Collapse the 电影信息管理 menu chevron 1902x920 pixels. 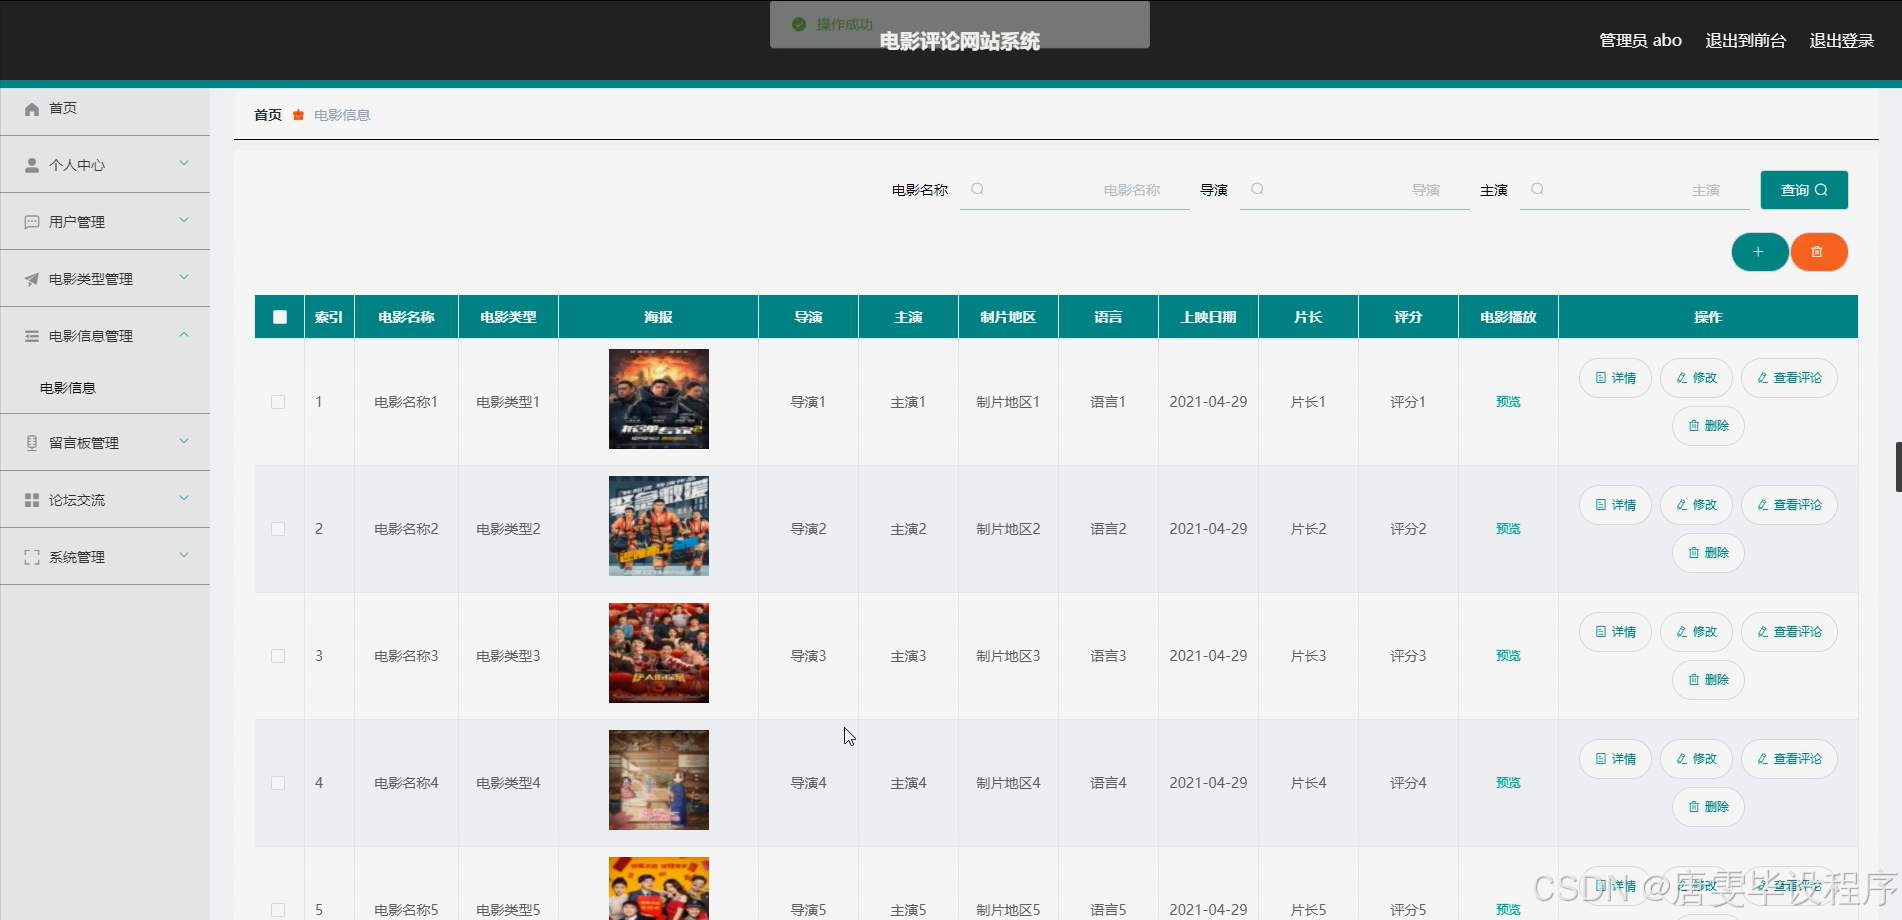coord(184,335)
